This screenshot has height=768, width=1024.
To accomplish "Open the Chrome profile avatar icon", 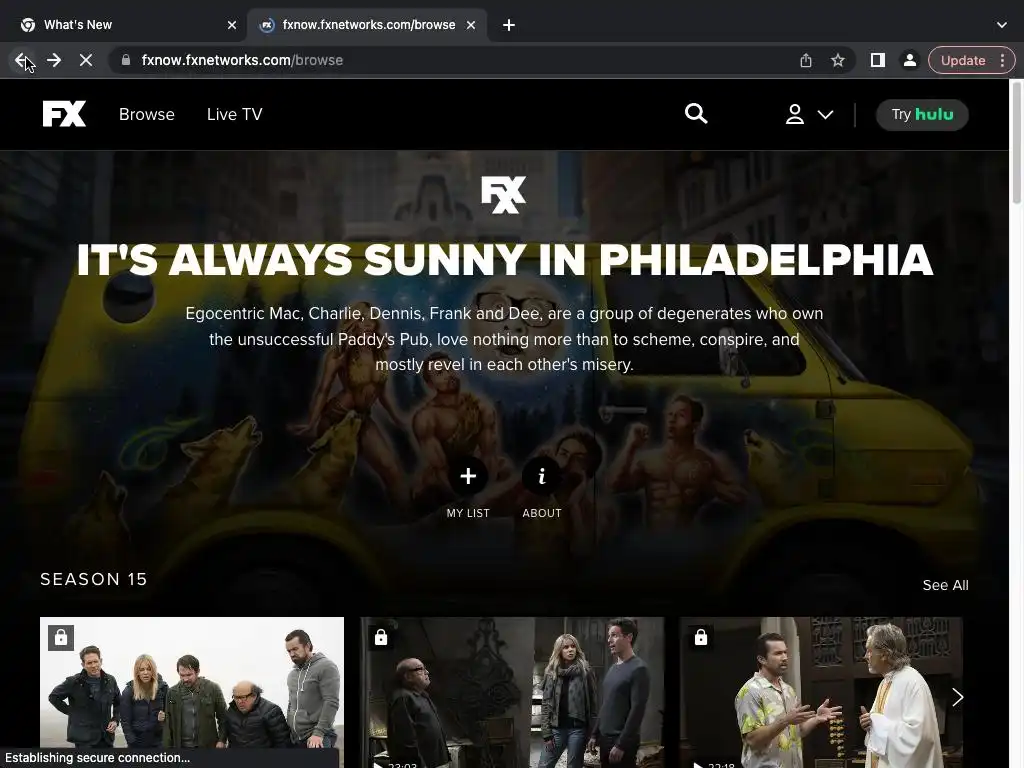I will click(x=909, y=60).
